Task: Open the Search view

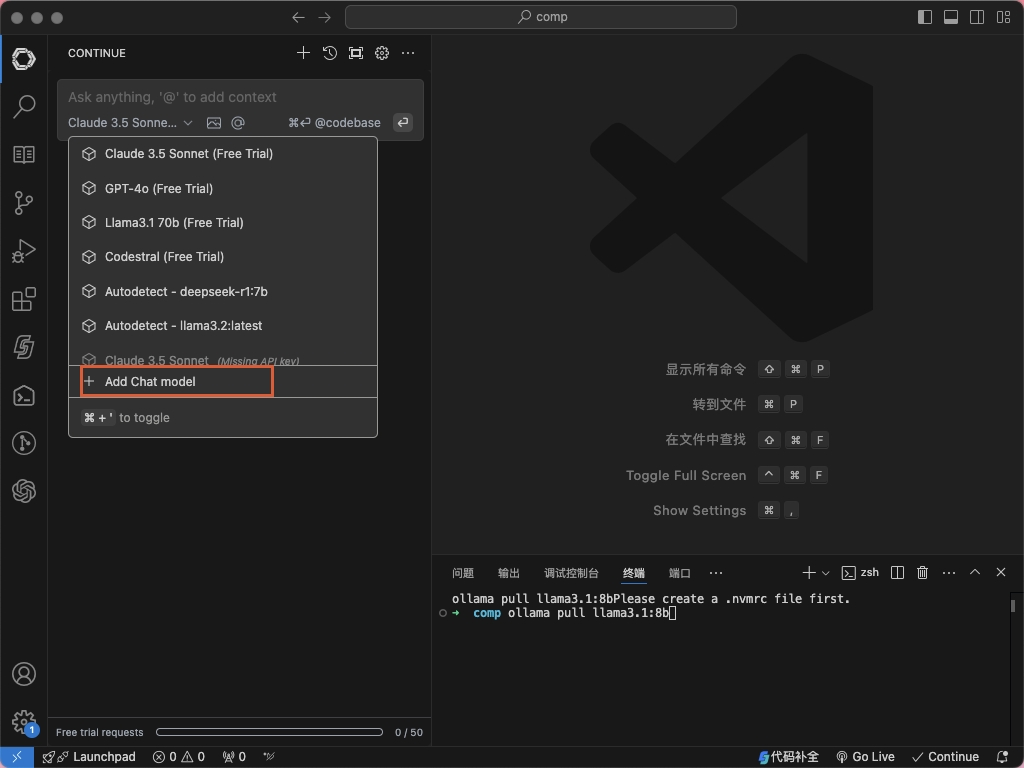Action: click(24, 106)
